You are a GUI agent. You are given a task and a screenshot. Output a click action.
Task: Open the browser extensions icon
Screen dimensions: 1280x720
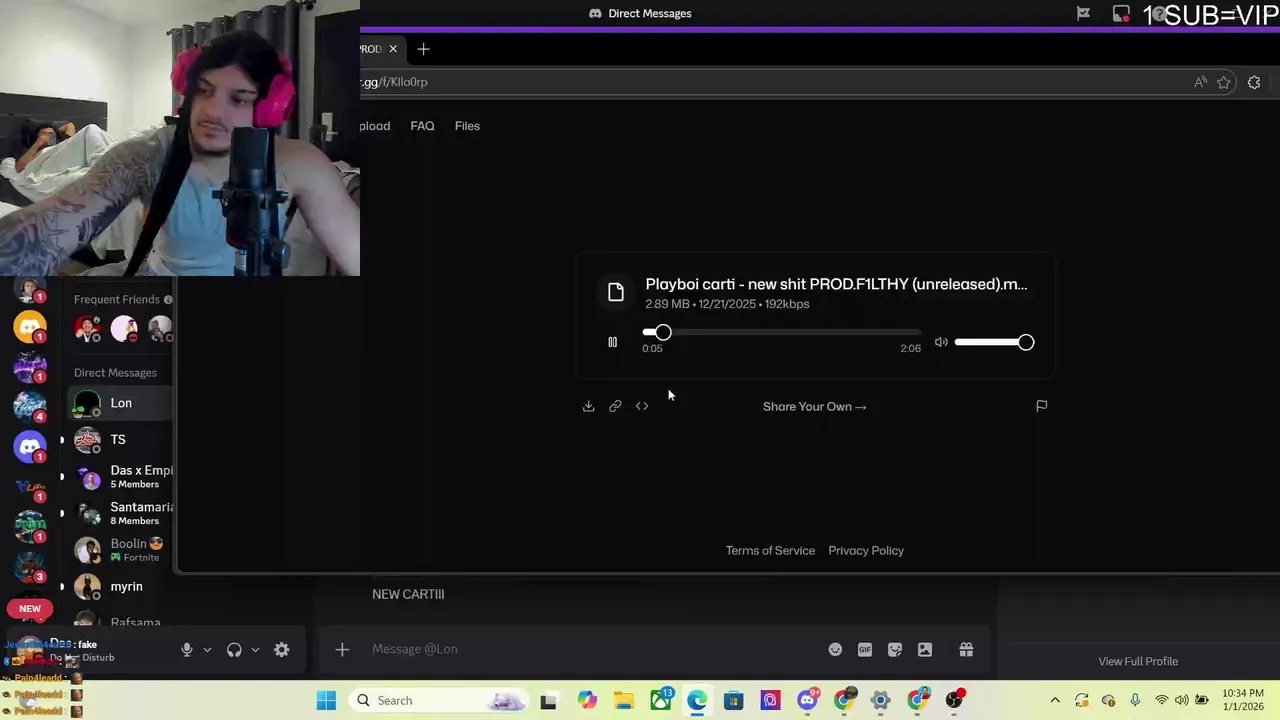tap(1254, 82)
